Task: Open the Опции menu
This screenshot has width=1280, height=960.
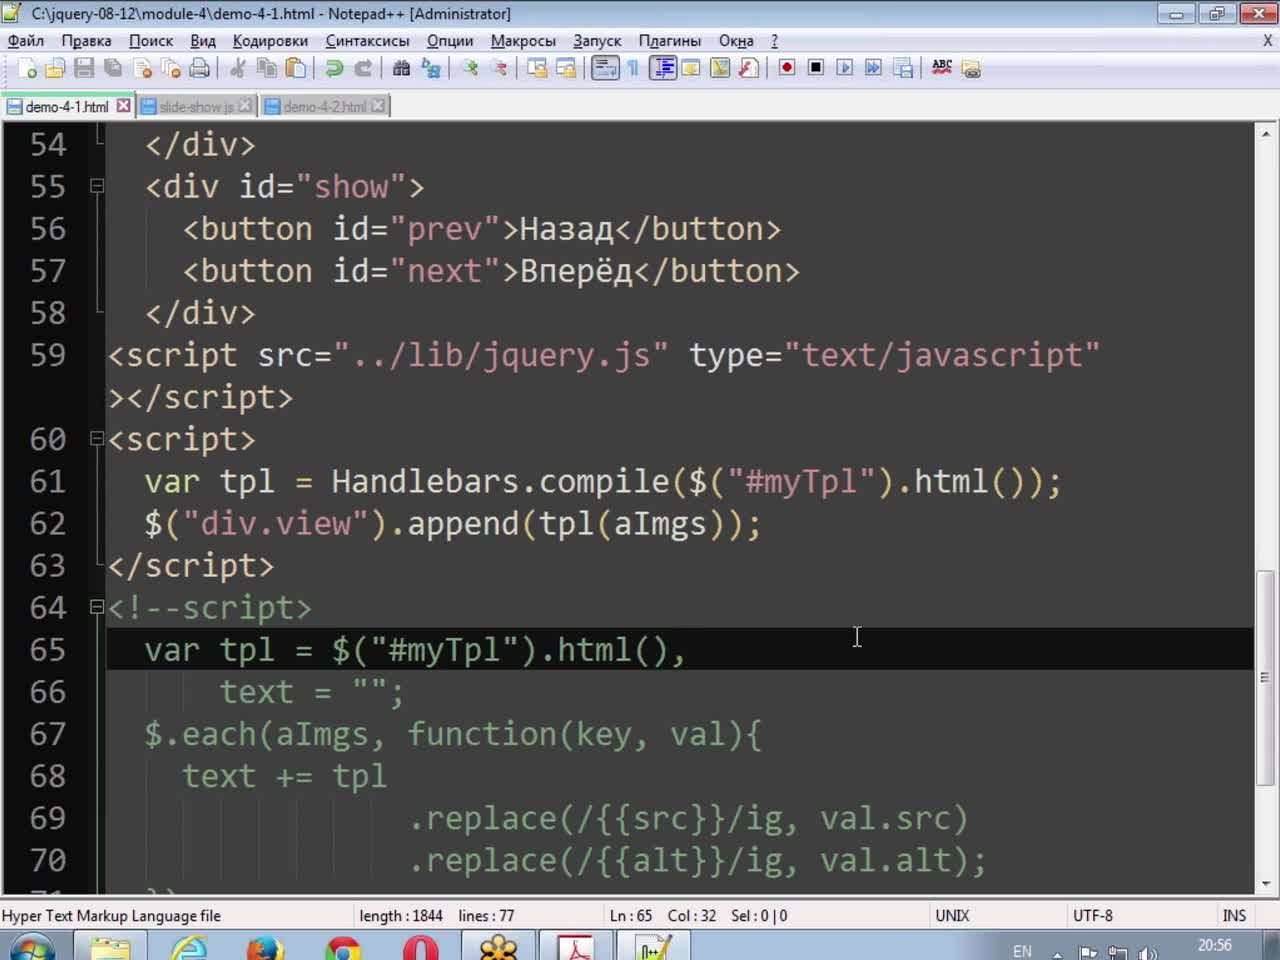Action: [x=450, y=41]
